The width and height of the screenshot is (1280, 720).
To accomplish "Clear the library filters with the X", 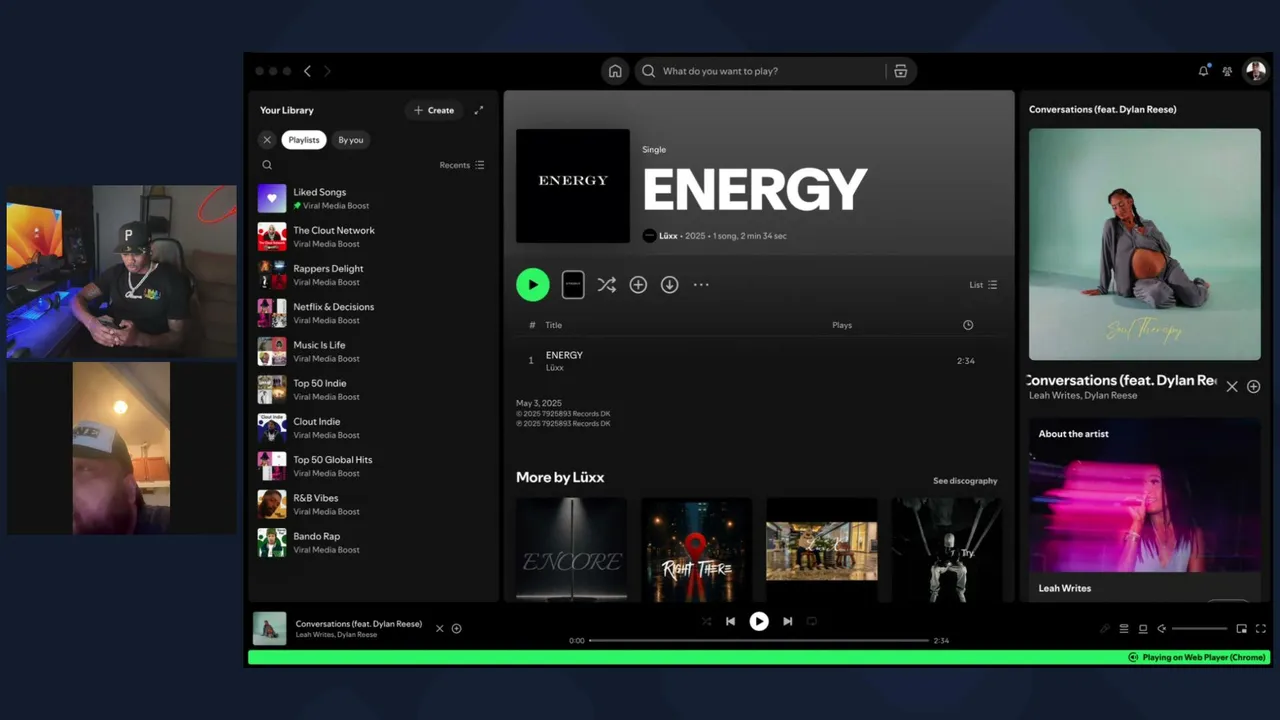I will coord(267,140).
